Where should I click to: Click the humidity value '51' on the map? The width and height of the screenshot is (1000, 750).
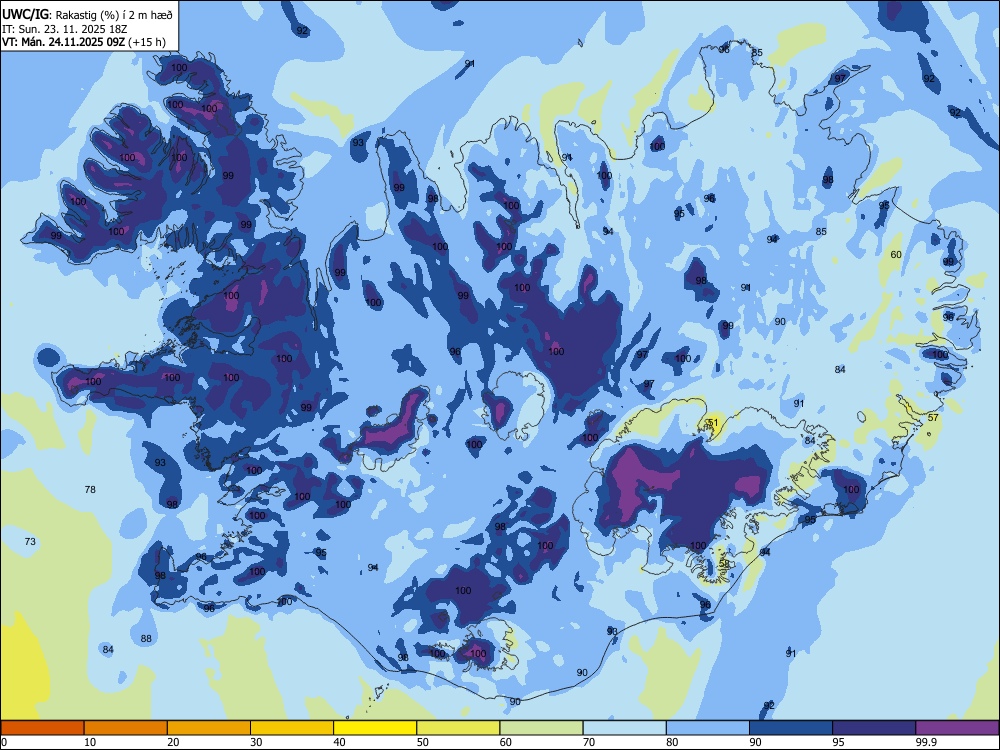tap(712, 422)
